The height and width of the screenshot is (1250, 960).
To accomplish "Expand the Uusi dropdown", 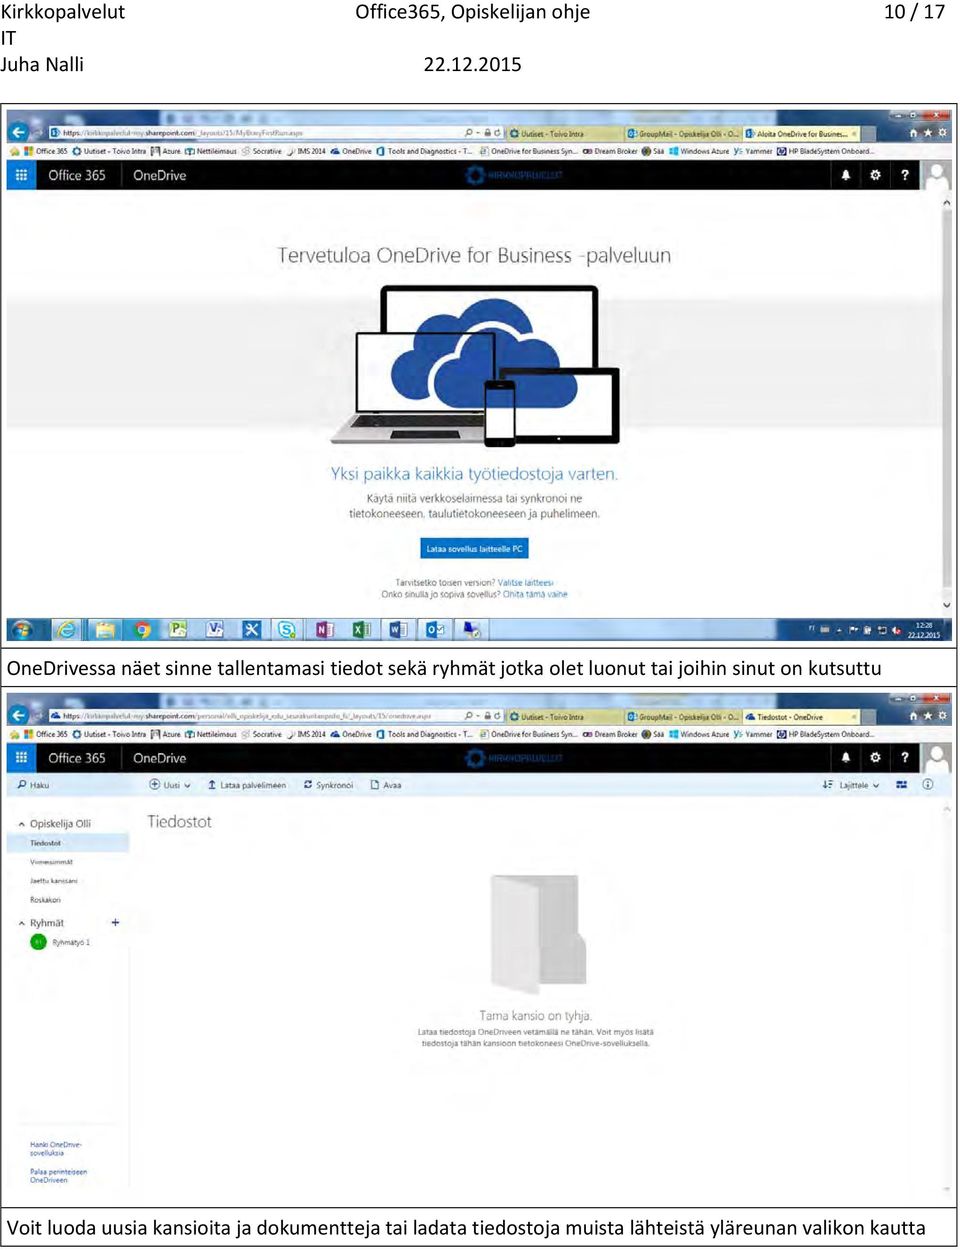I will (x=170, y=785).
